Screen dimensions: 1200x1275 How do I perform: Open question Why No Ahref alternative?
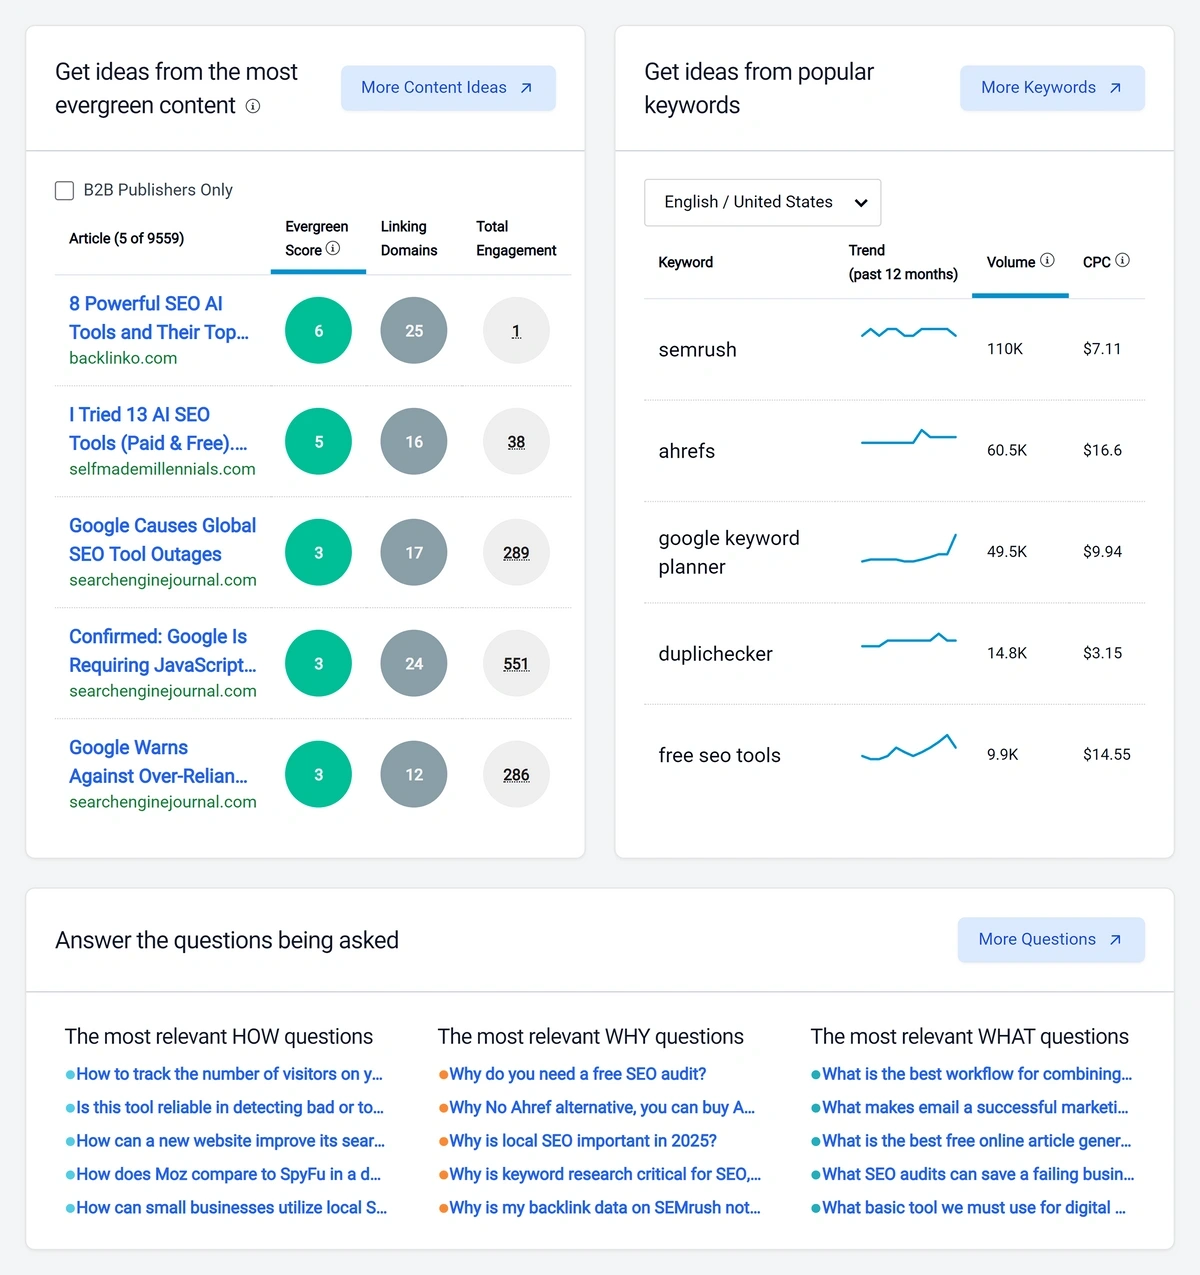point(602,1107)
